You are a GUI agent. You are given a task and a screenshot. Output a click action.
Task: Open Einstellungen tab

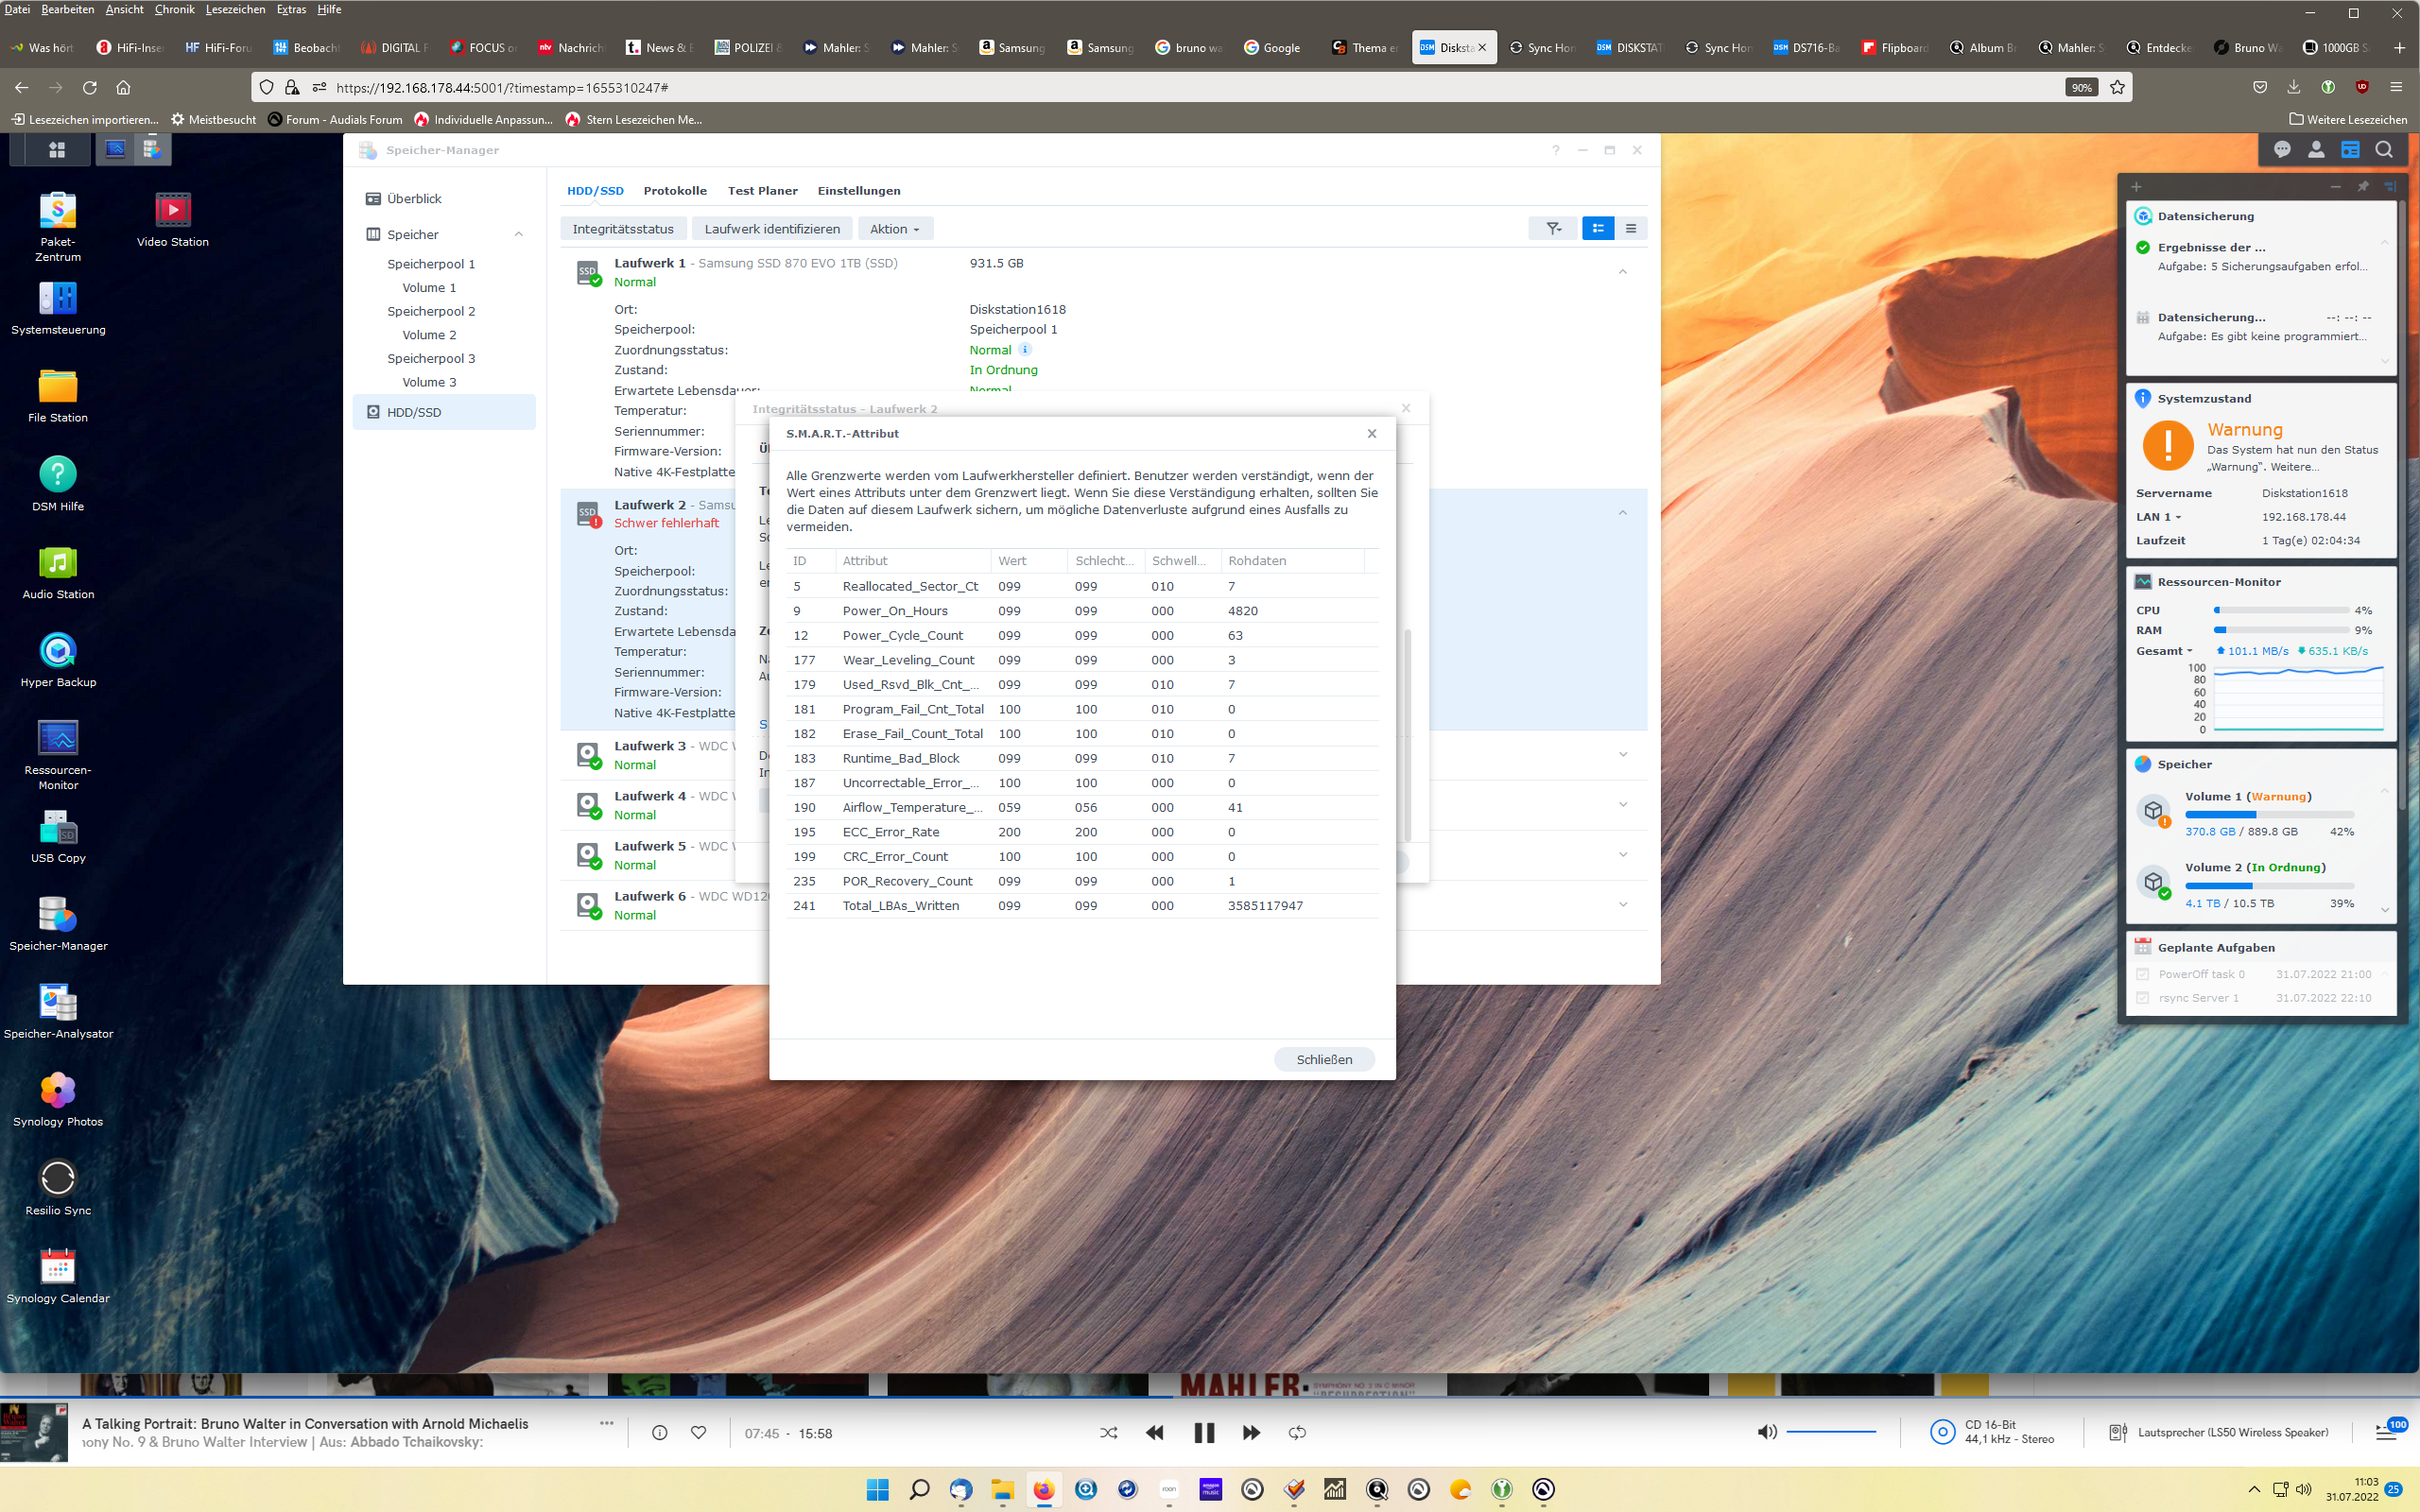[859, 191]
